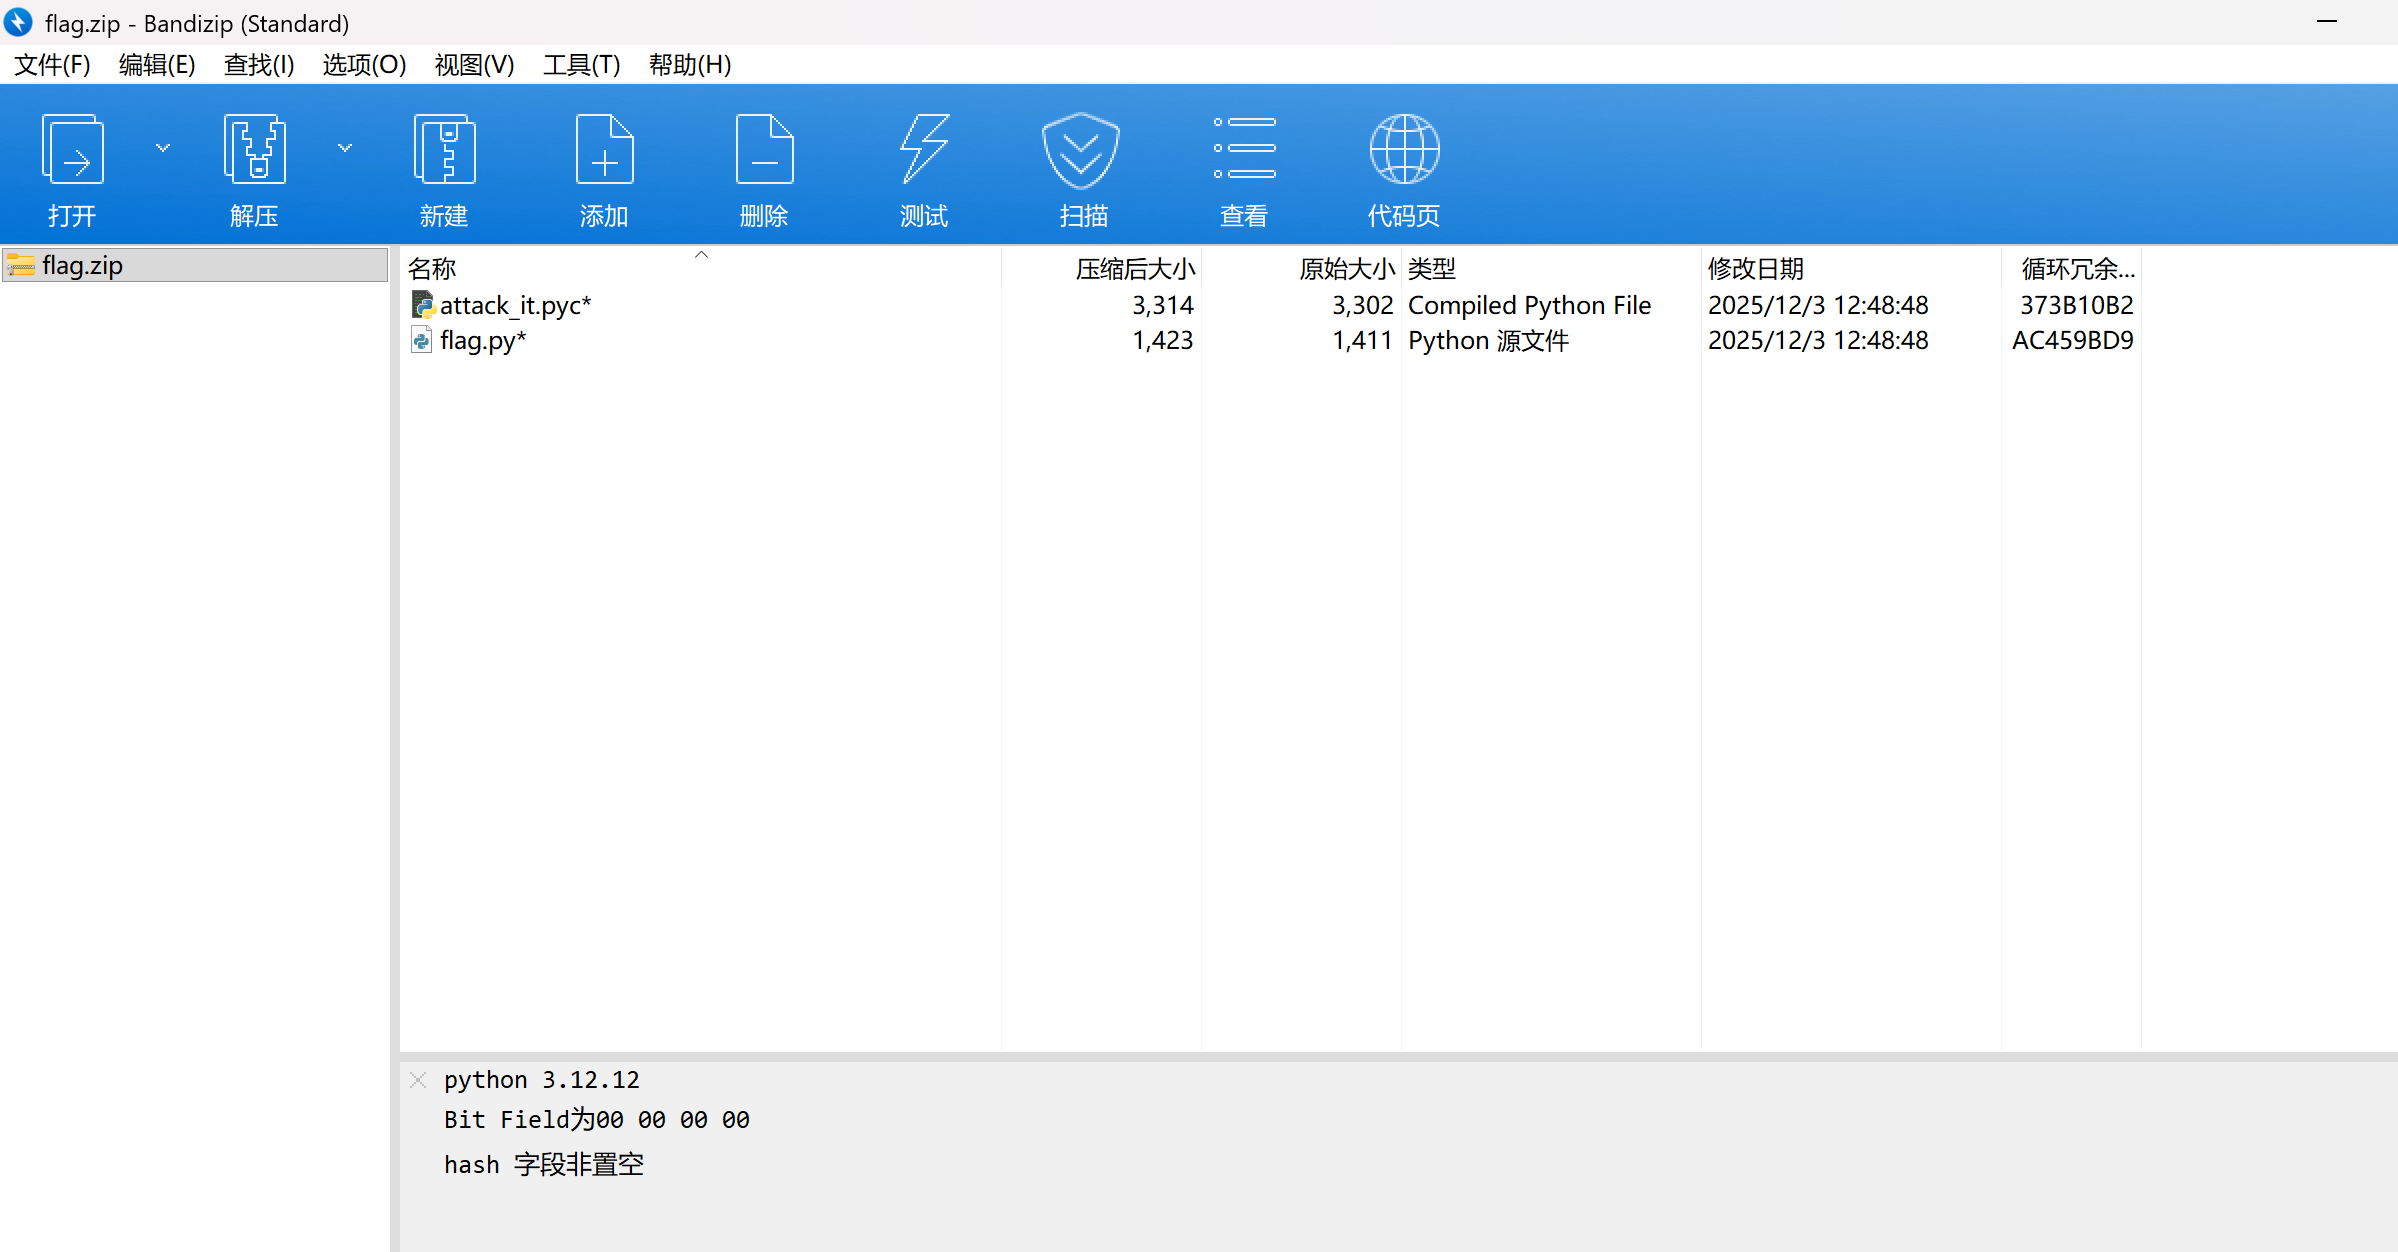The width and height of the screenshot is (2398, 1252).
Task: Click the Python 源文件 type cell
Action: click(1489, 340)
